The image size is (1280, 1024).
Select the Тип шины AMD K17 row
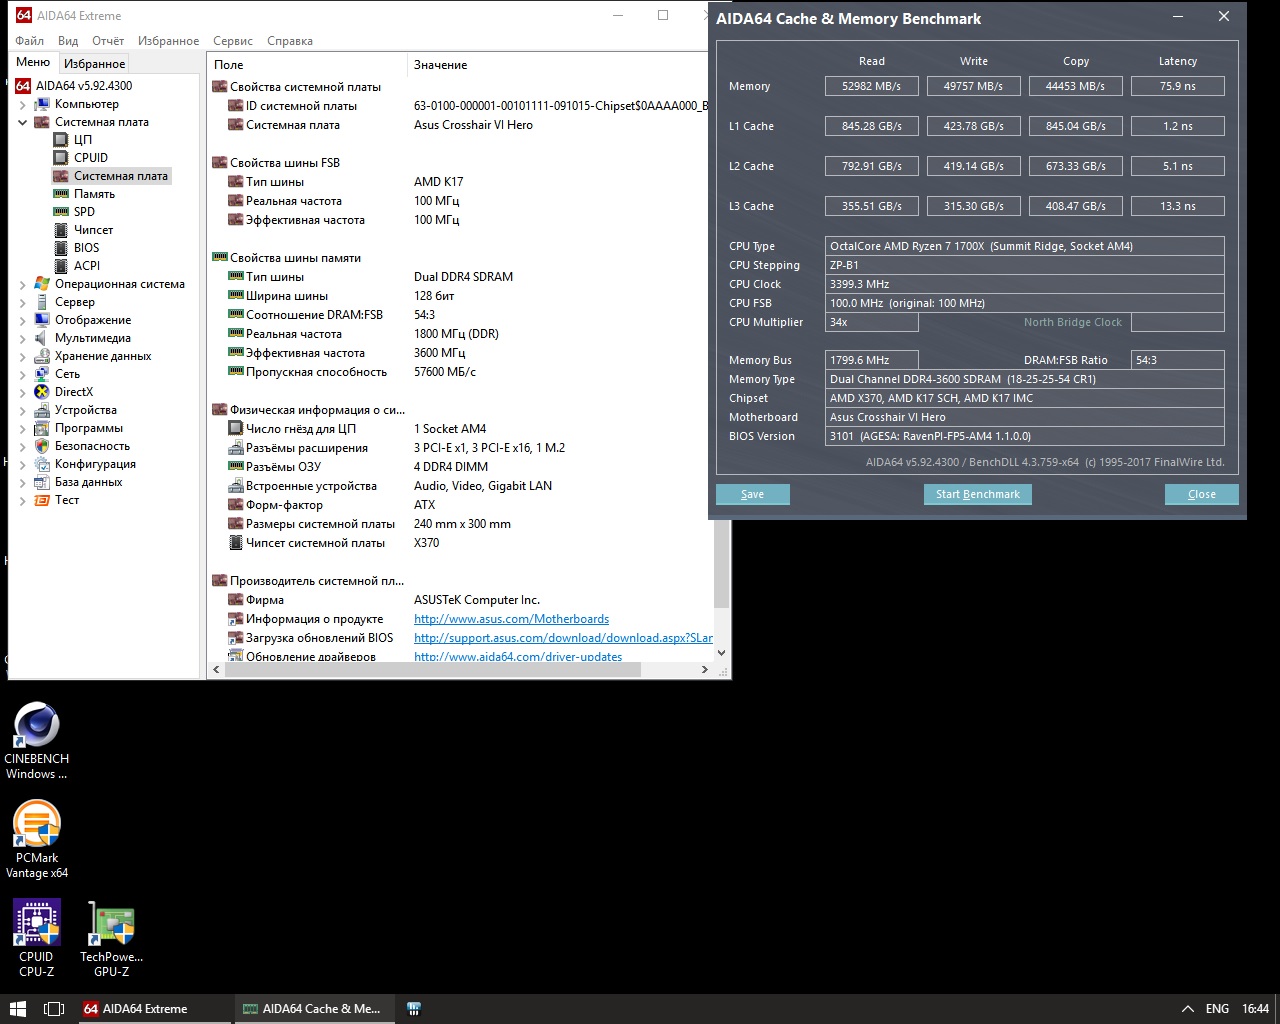(x=459, y=182)
